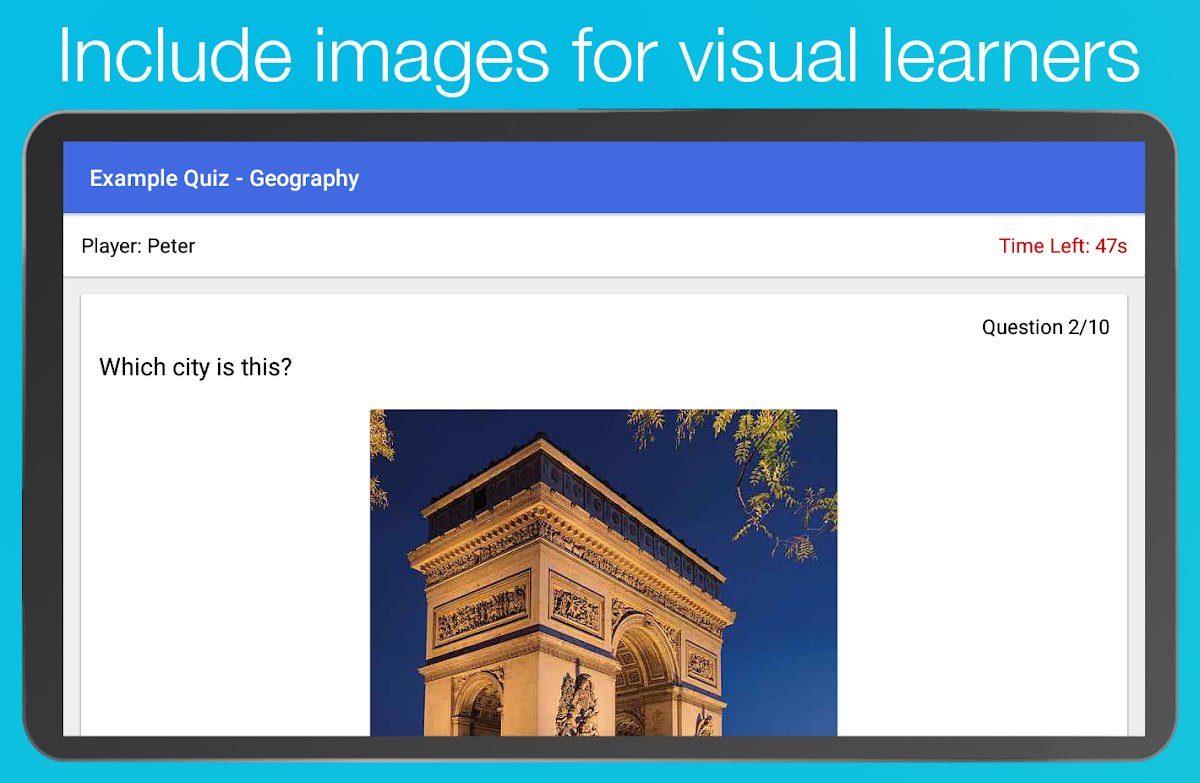Click the "47s" countdown value
This screenshot has width=1200, height=783.
click(1111, 246)
